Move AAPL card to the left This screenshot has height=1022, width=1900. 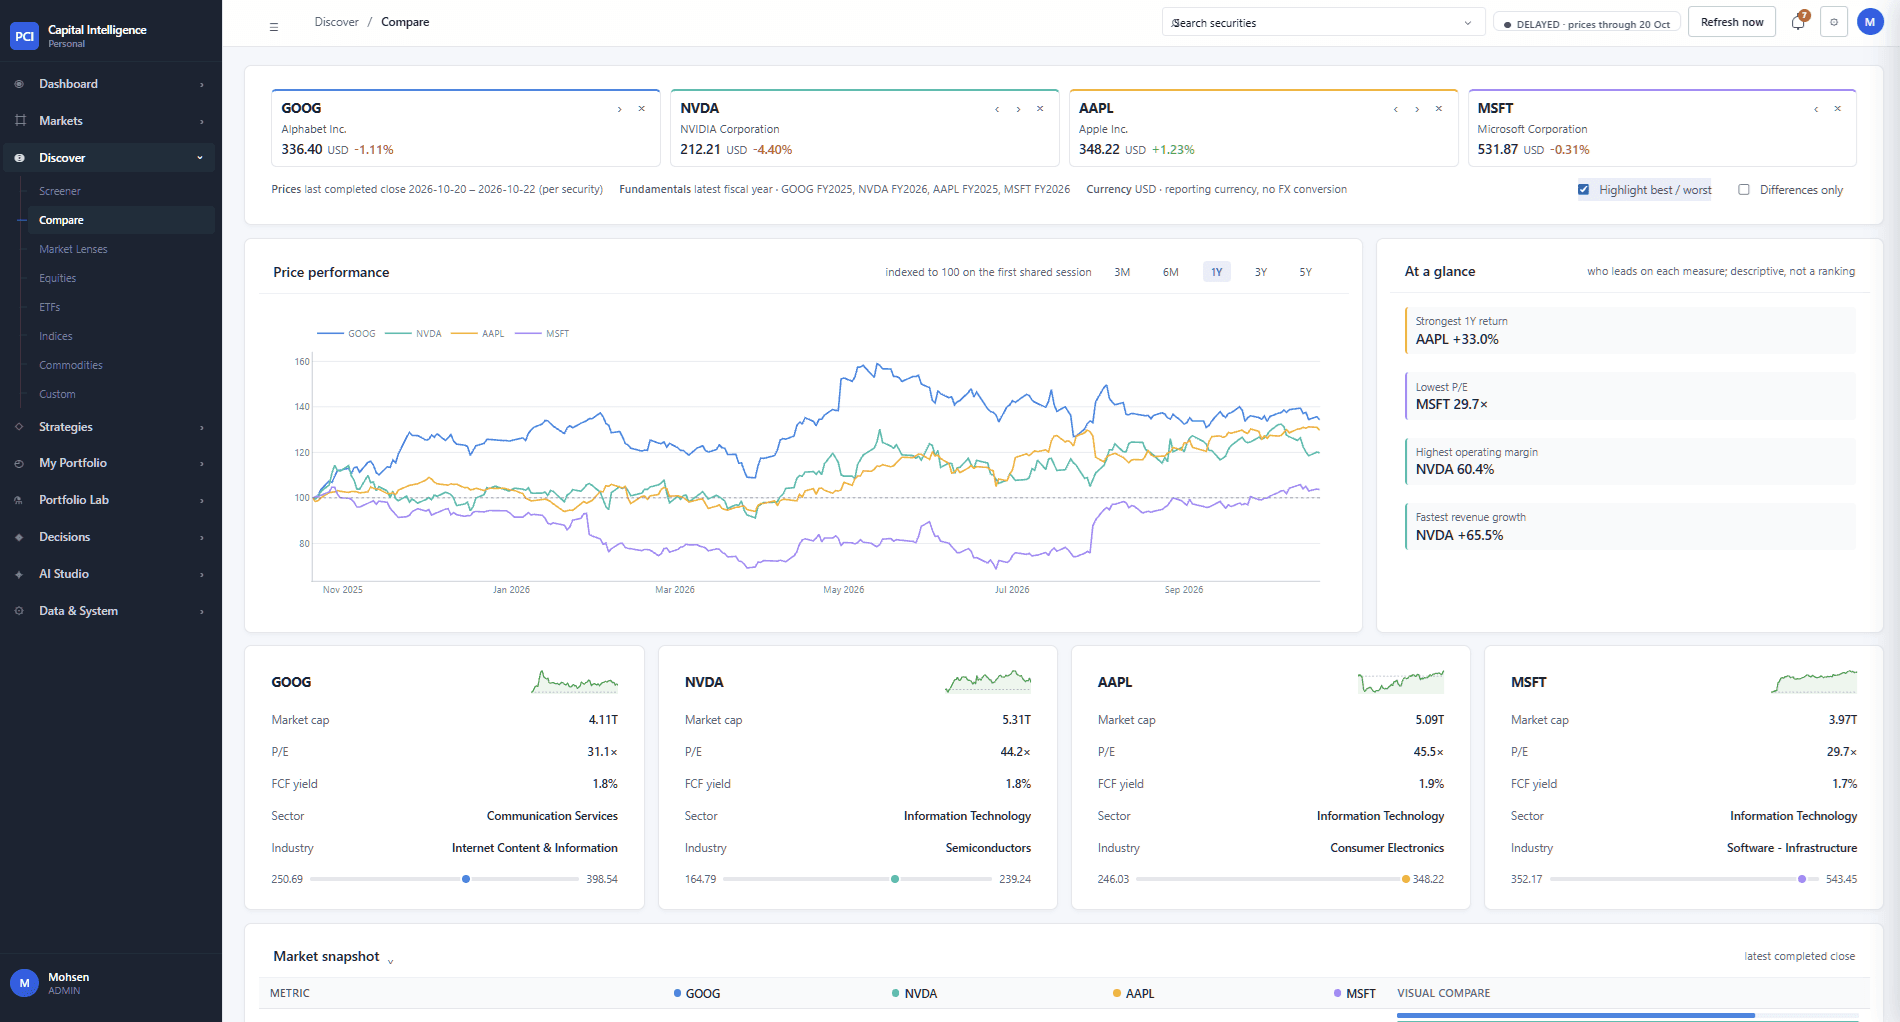(x=1396, y=109)
